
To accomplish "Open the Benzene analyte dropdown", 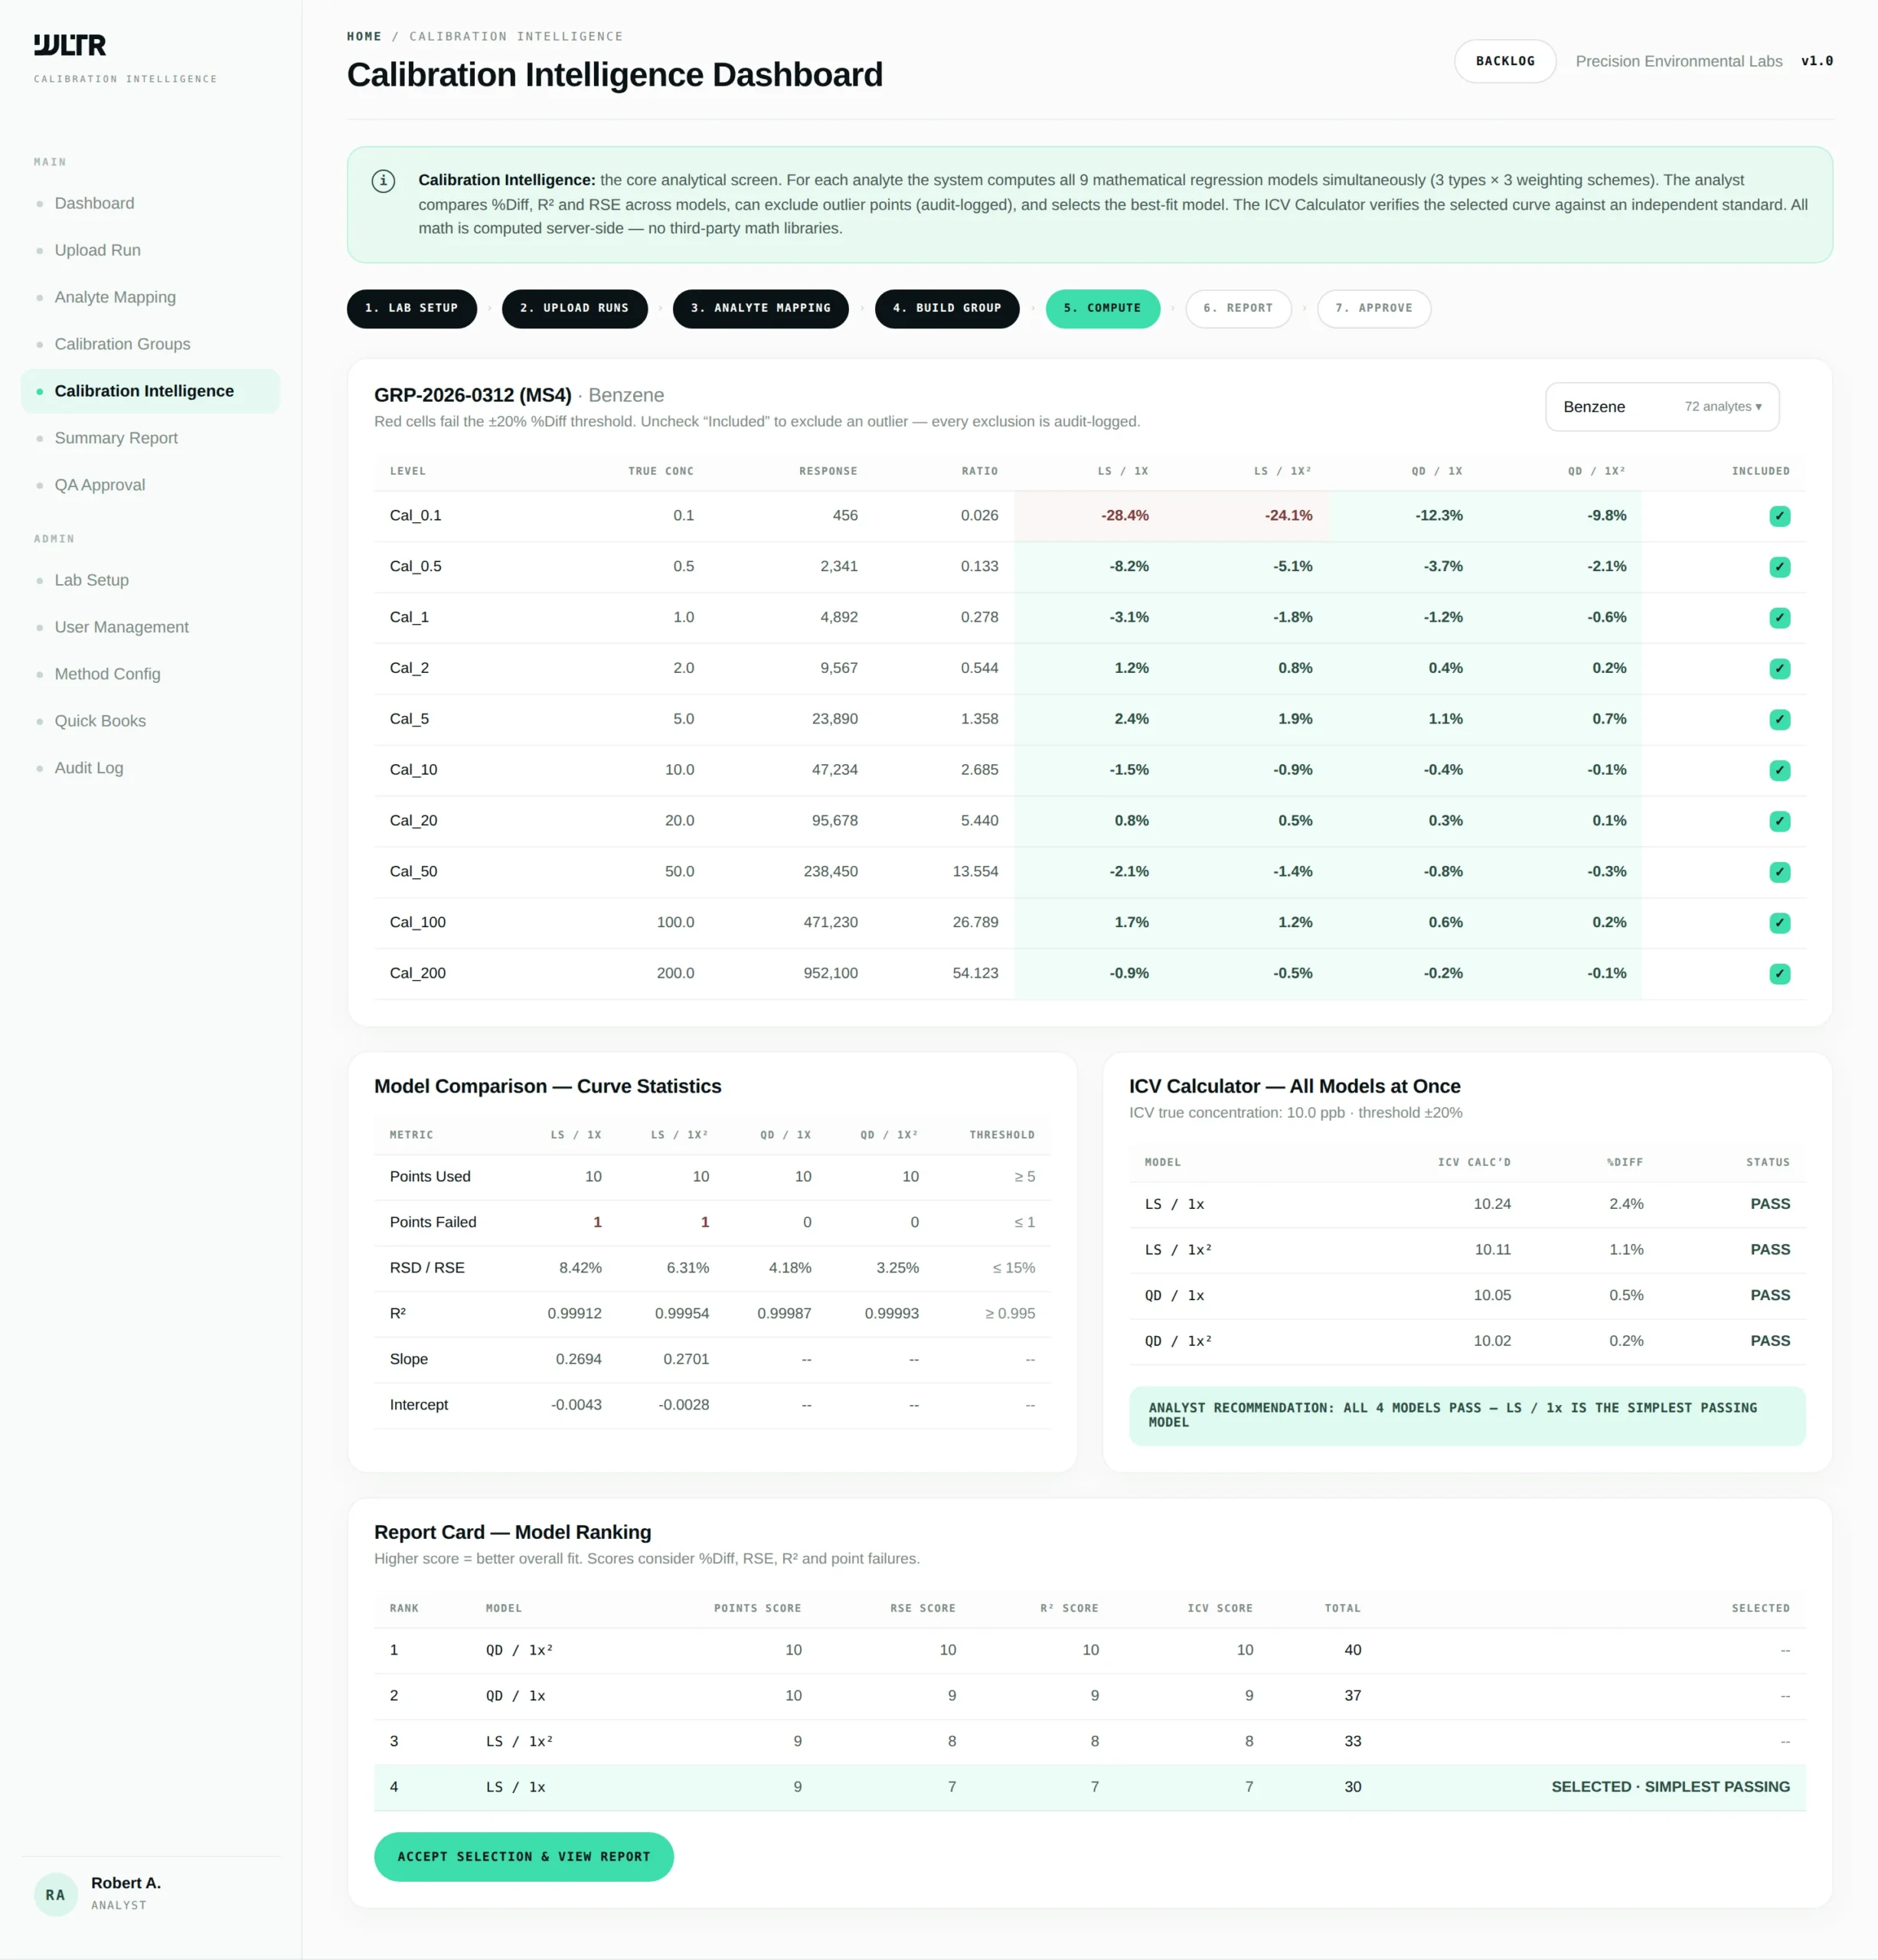I will [x=1661, y=407].
